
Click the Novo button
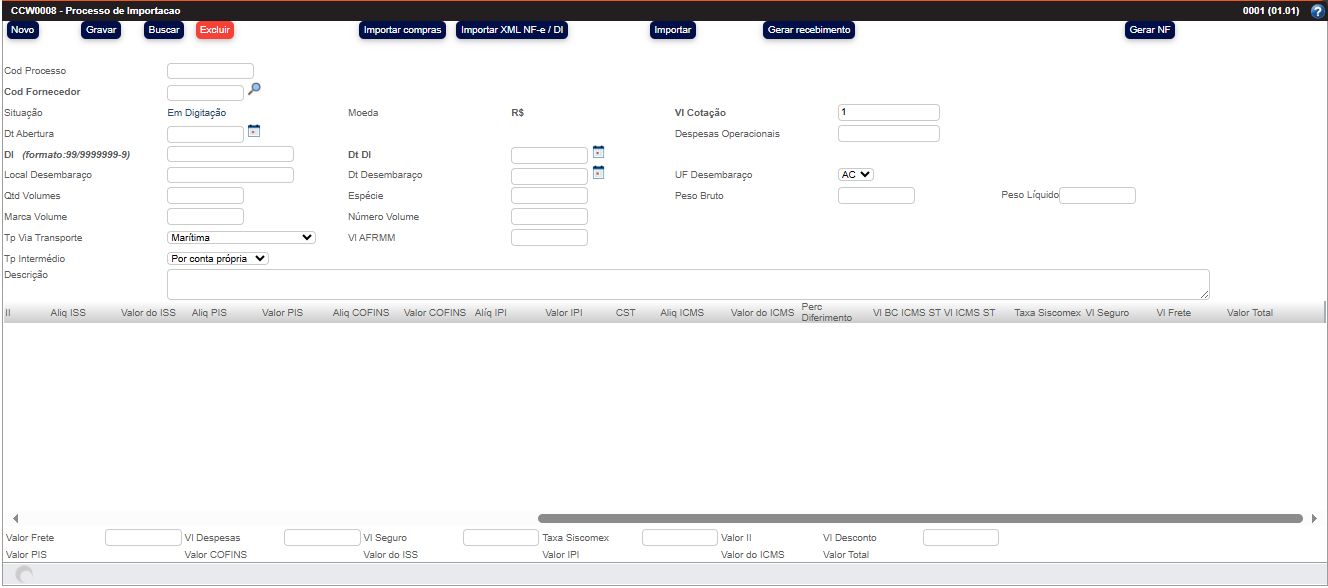(x=22, y=30)
